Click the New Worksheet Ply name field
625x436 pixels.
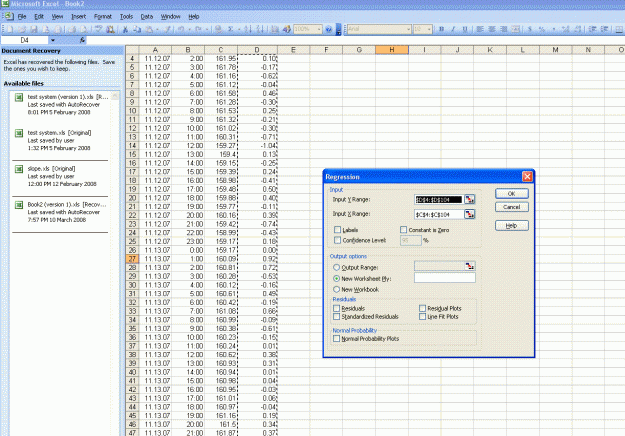445,278
